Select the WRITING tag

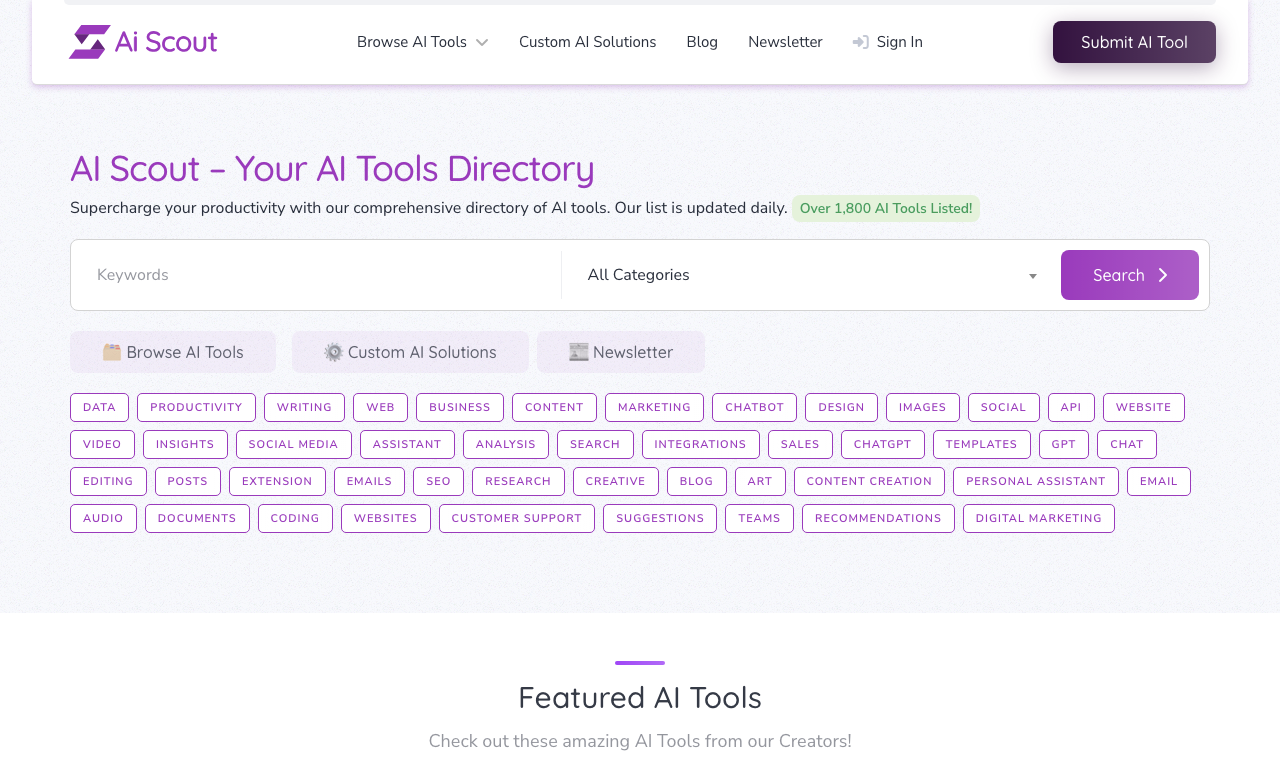304,407
